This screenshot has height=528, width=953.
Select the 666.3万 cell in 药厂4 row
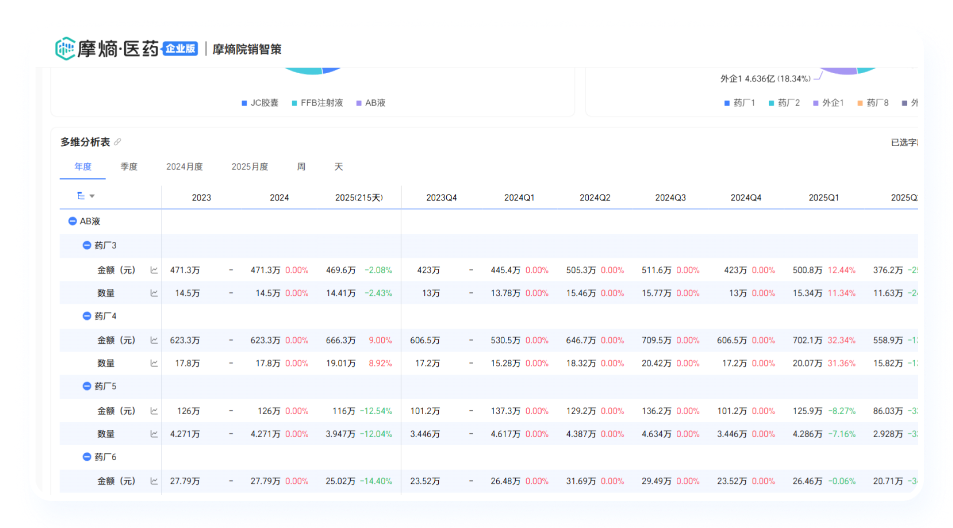click(341, 341)
